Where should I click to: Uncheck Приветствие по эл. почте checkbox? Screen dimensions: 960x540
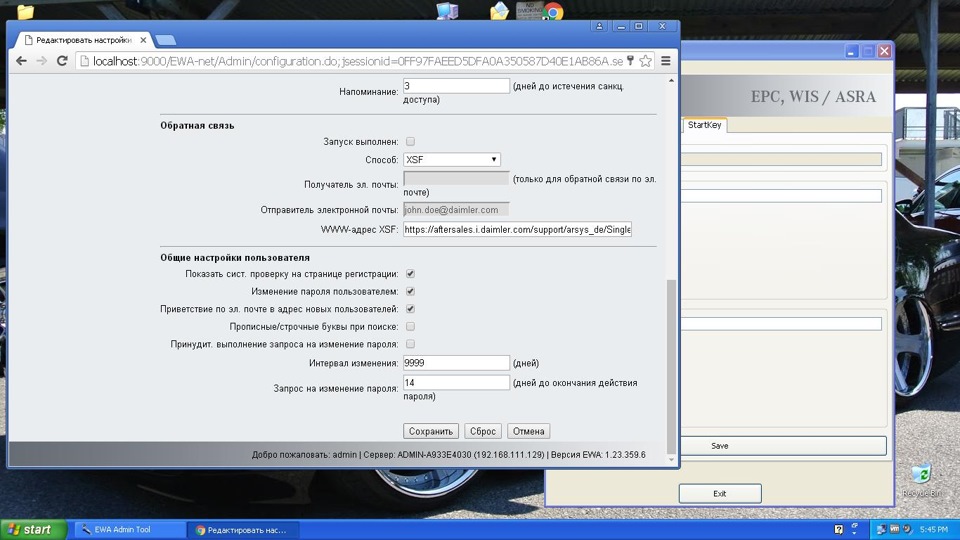click(410, 309)
